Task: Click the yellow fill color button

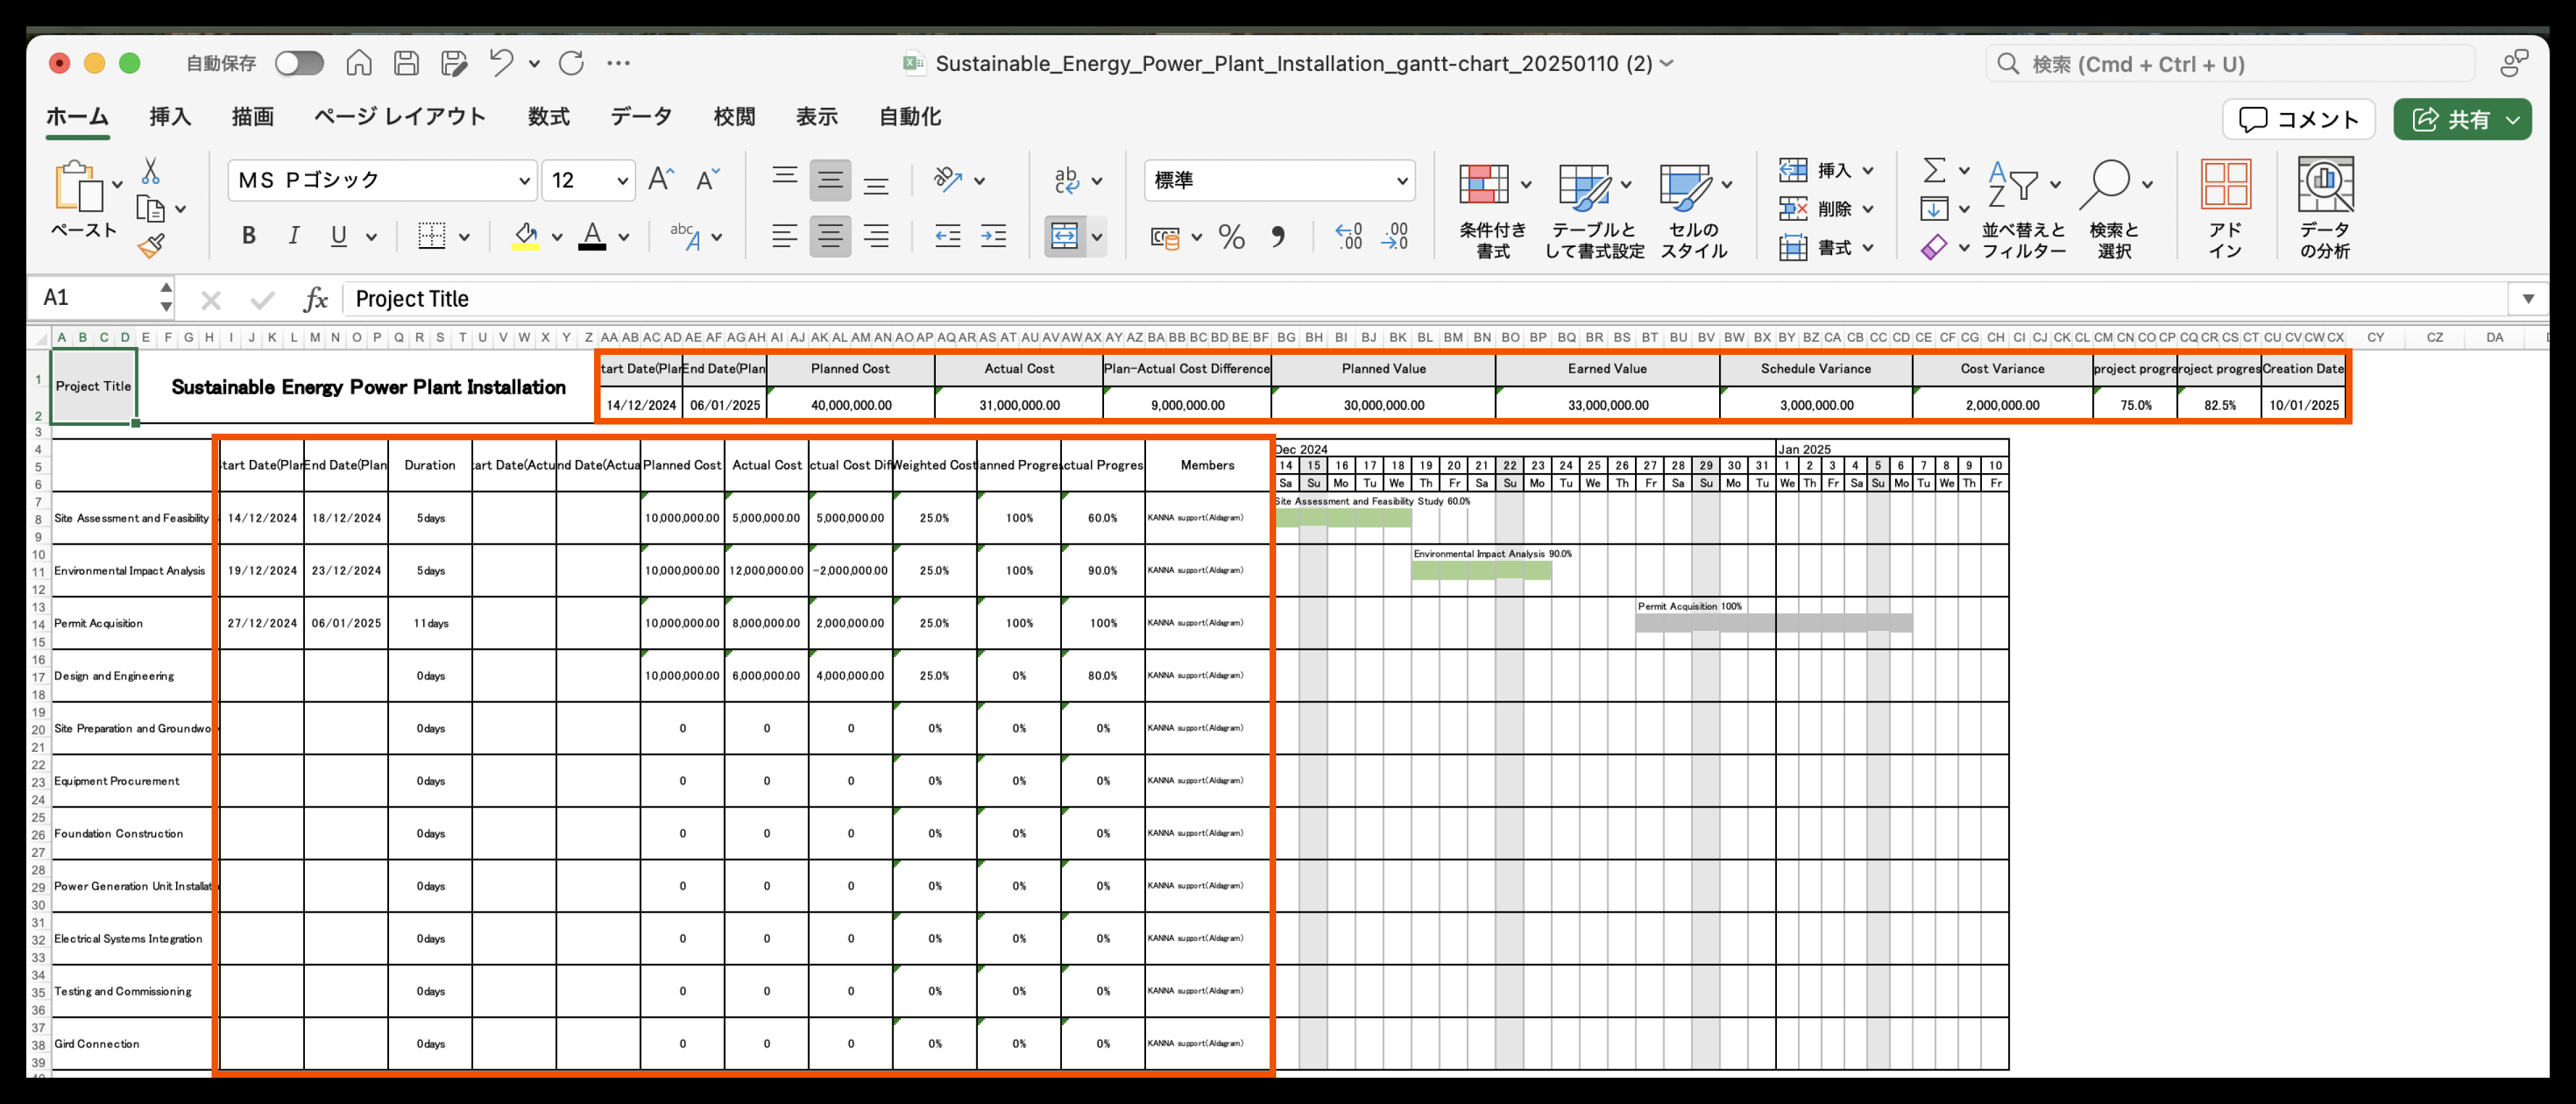Action: 525,236
